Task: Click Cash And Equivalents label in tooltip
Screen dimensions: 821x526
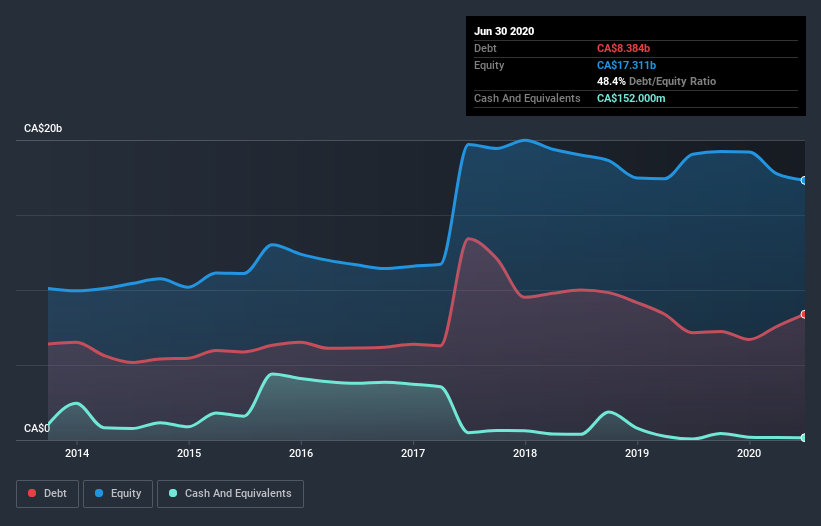Action: click(x=527, y=98)
